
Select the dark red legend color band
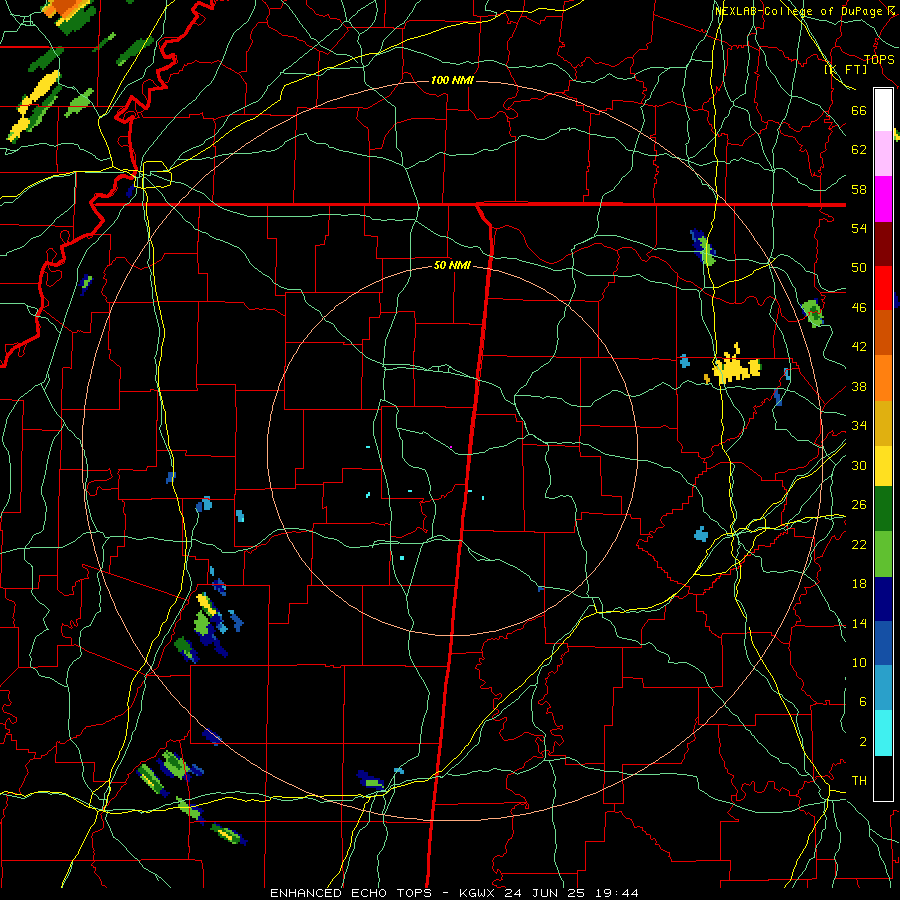click(x=883, y=243)
